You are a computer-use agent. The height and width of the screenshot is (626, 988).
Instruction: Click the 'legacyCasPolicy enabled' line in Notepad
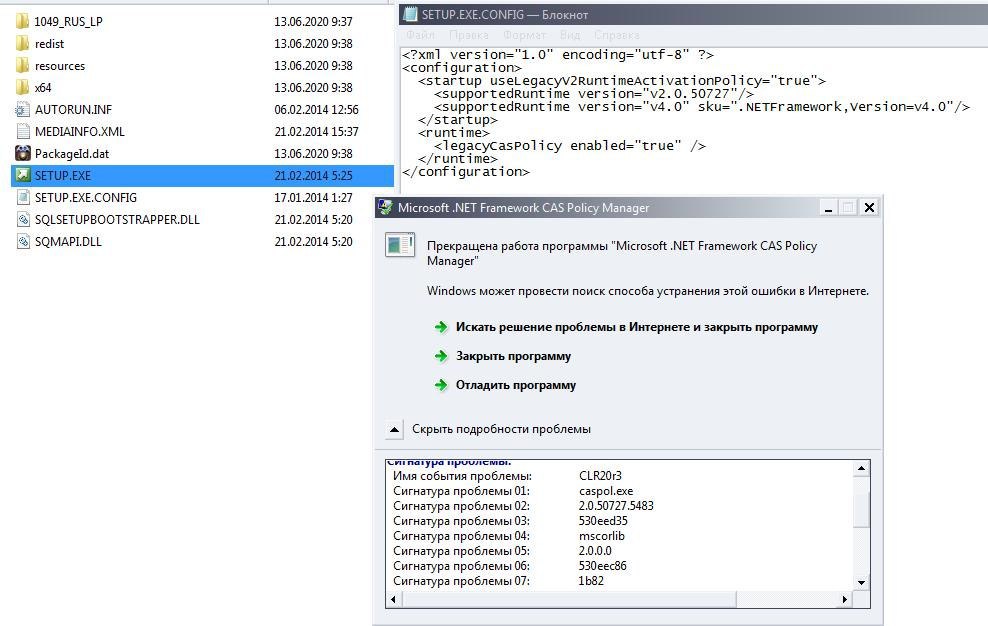click(570, 146)
